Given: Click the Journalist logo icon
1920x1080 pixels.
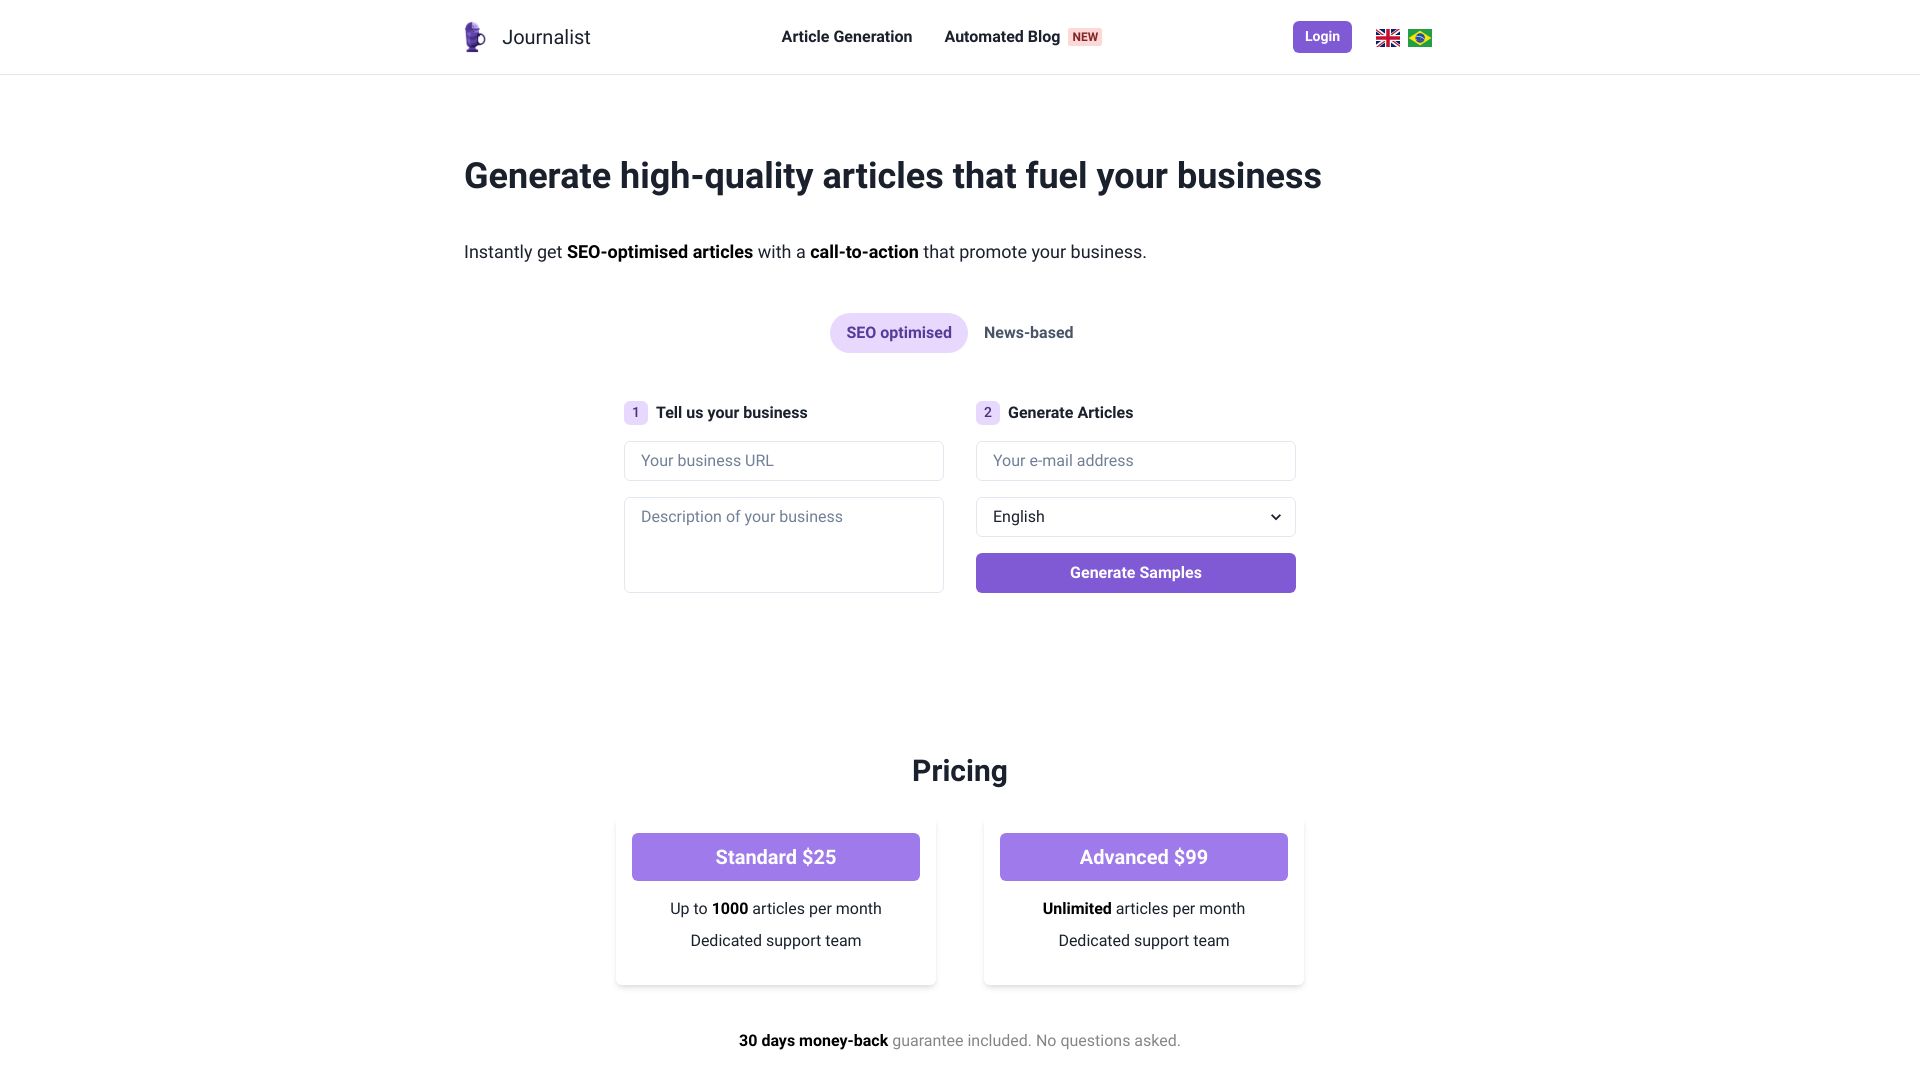Looking at the screenshot, I should 475,37.
